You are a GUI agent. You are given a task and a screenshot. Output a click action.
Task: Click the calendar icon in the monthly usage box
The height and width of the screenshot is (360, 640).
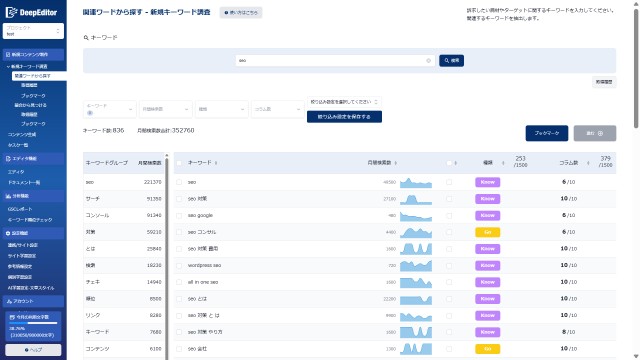(x=12, y=317)
